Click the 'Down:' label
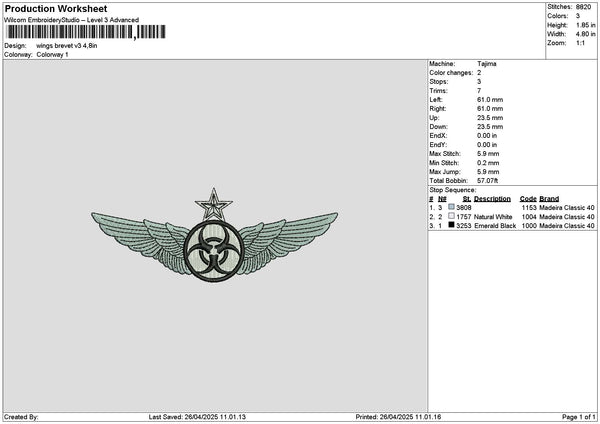600x424 pixels. point(439,127)
